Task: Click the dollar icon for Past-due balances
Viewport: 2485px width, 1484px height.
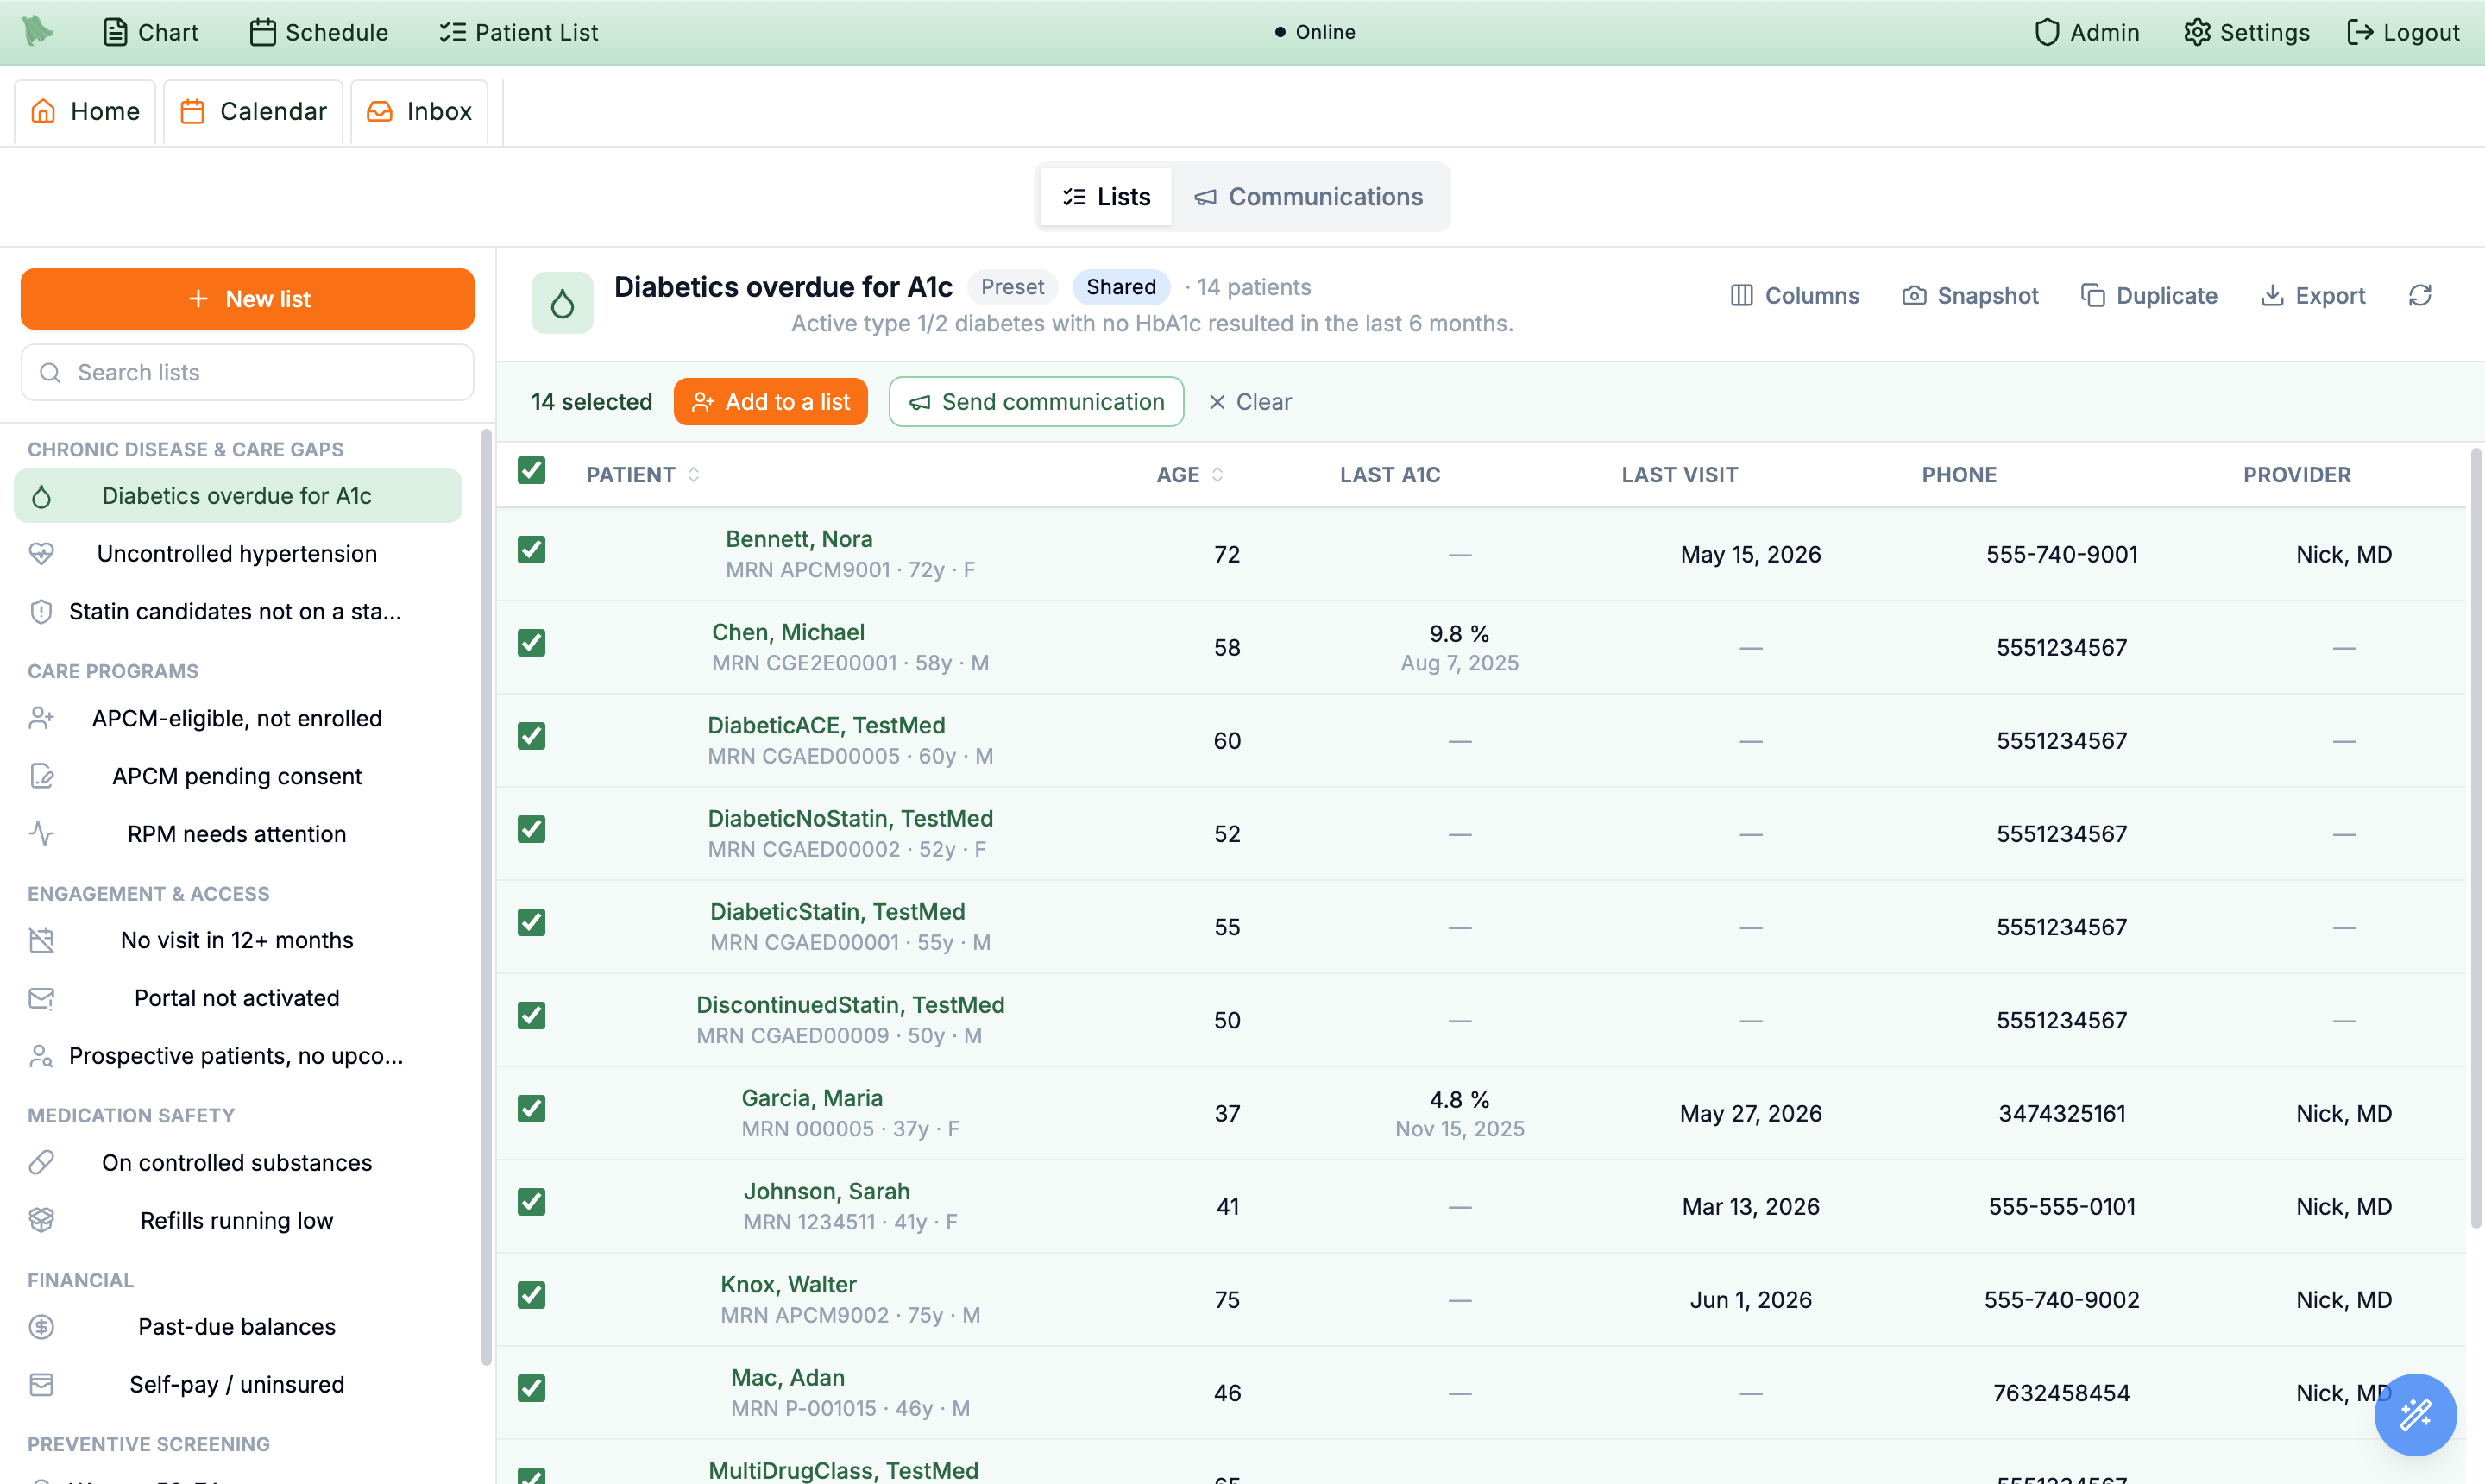Action: point(41,1327)
